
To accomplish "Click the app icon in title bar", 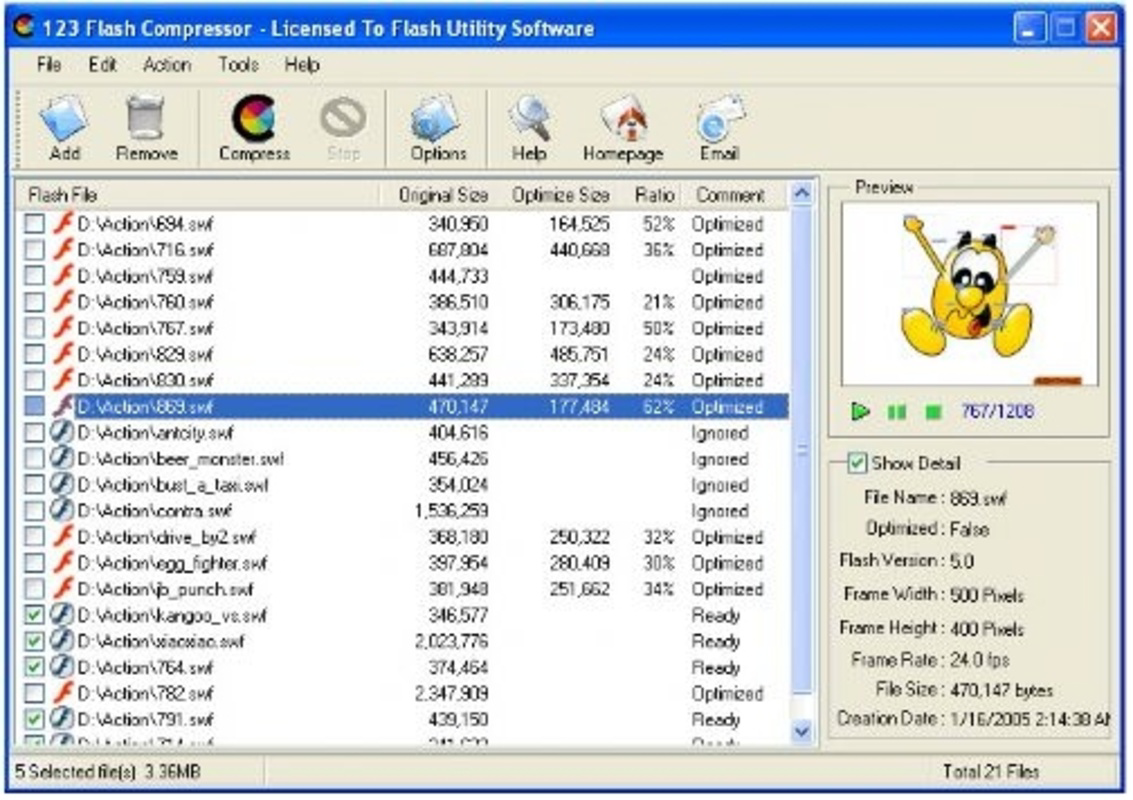I will (x=23, y=27).
